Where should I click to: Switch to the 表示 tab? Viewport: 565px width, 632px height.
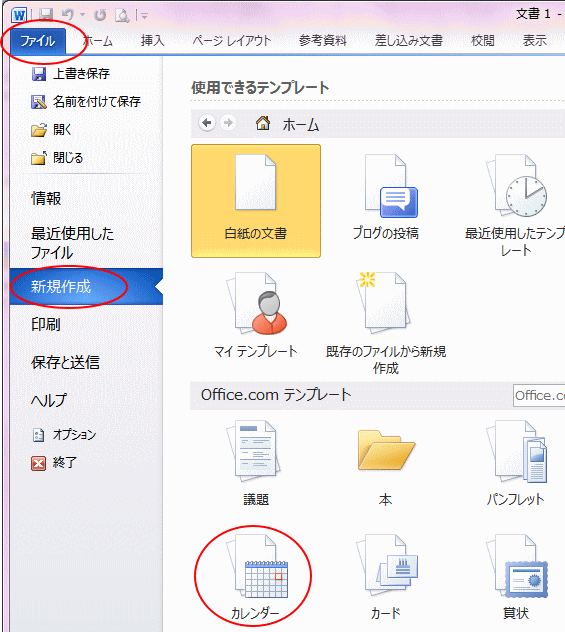(534, 41)
